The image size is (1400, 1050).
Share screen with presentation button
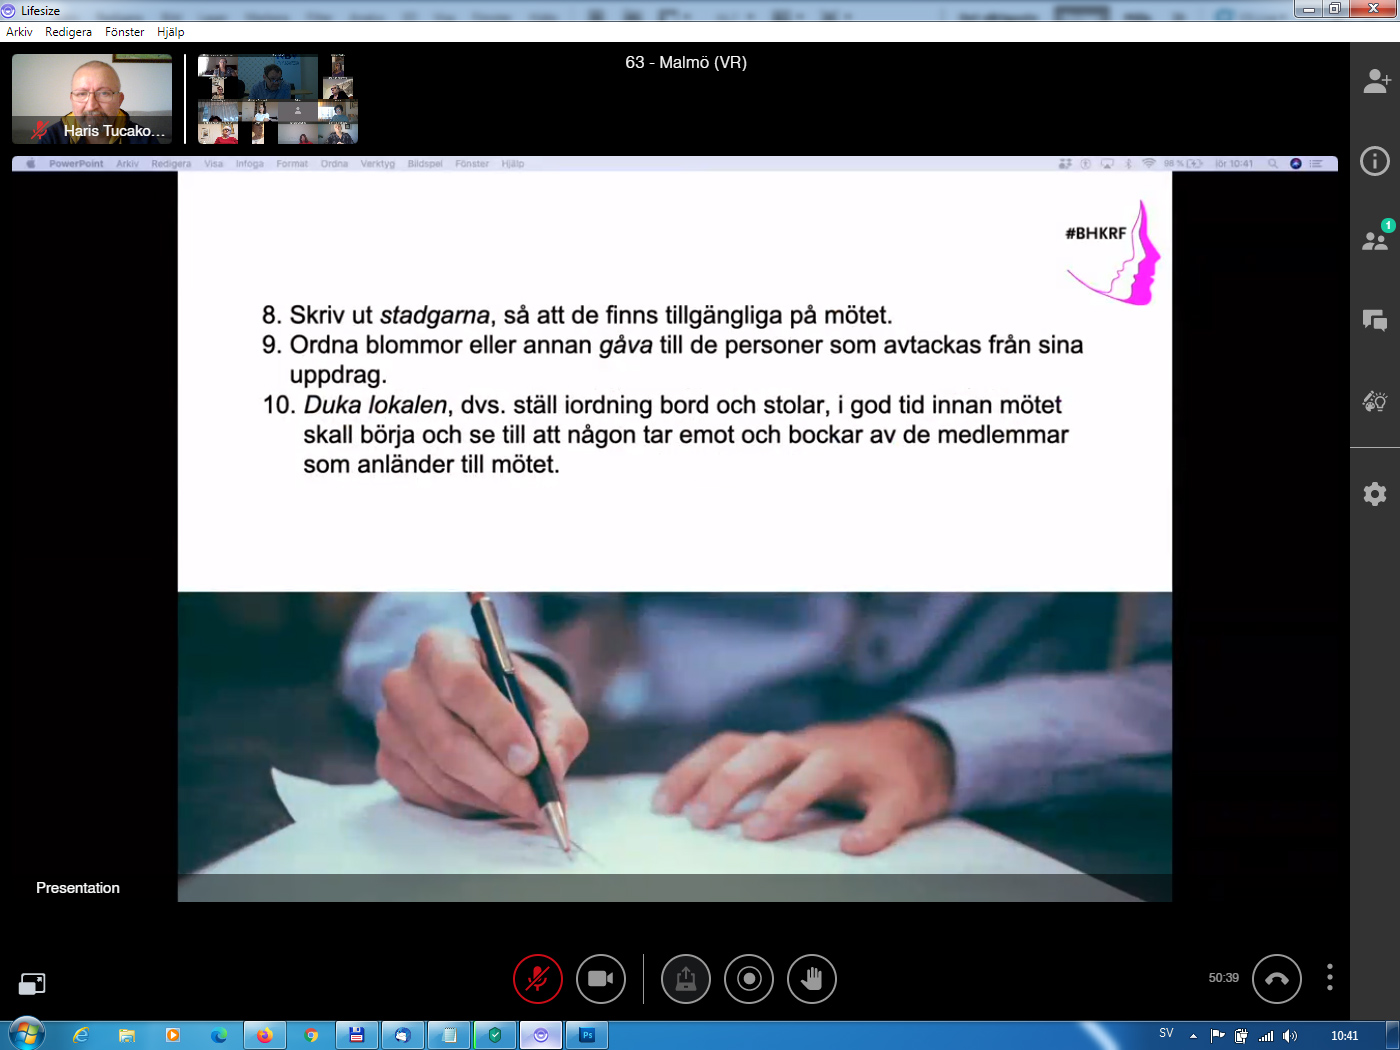point(685,979)
